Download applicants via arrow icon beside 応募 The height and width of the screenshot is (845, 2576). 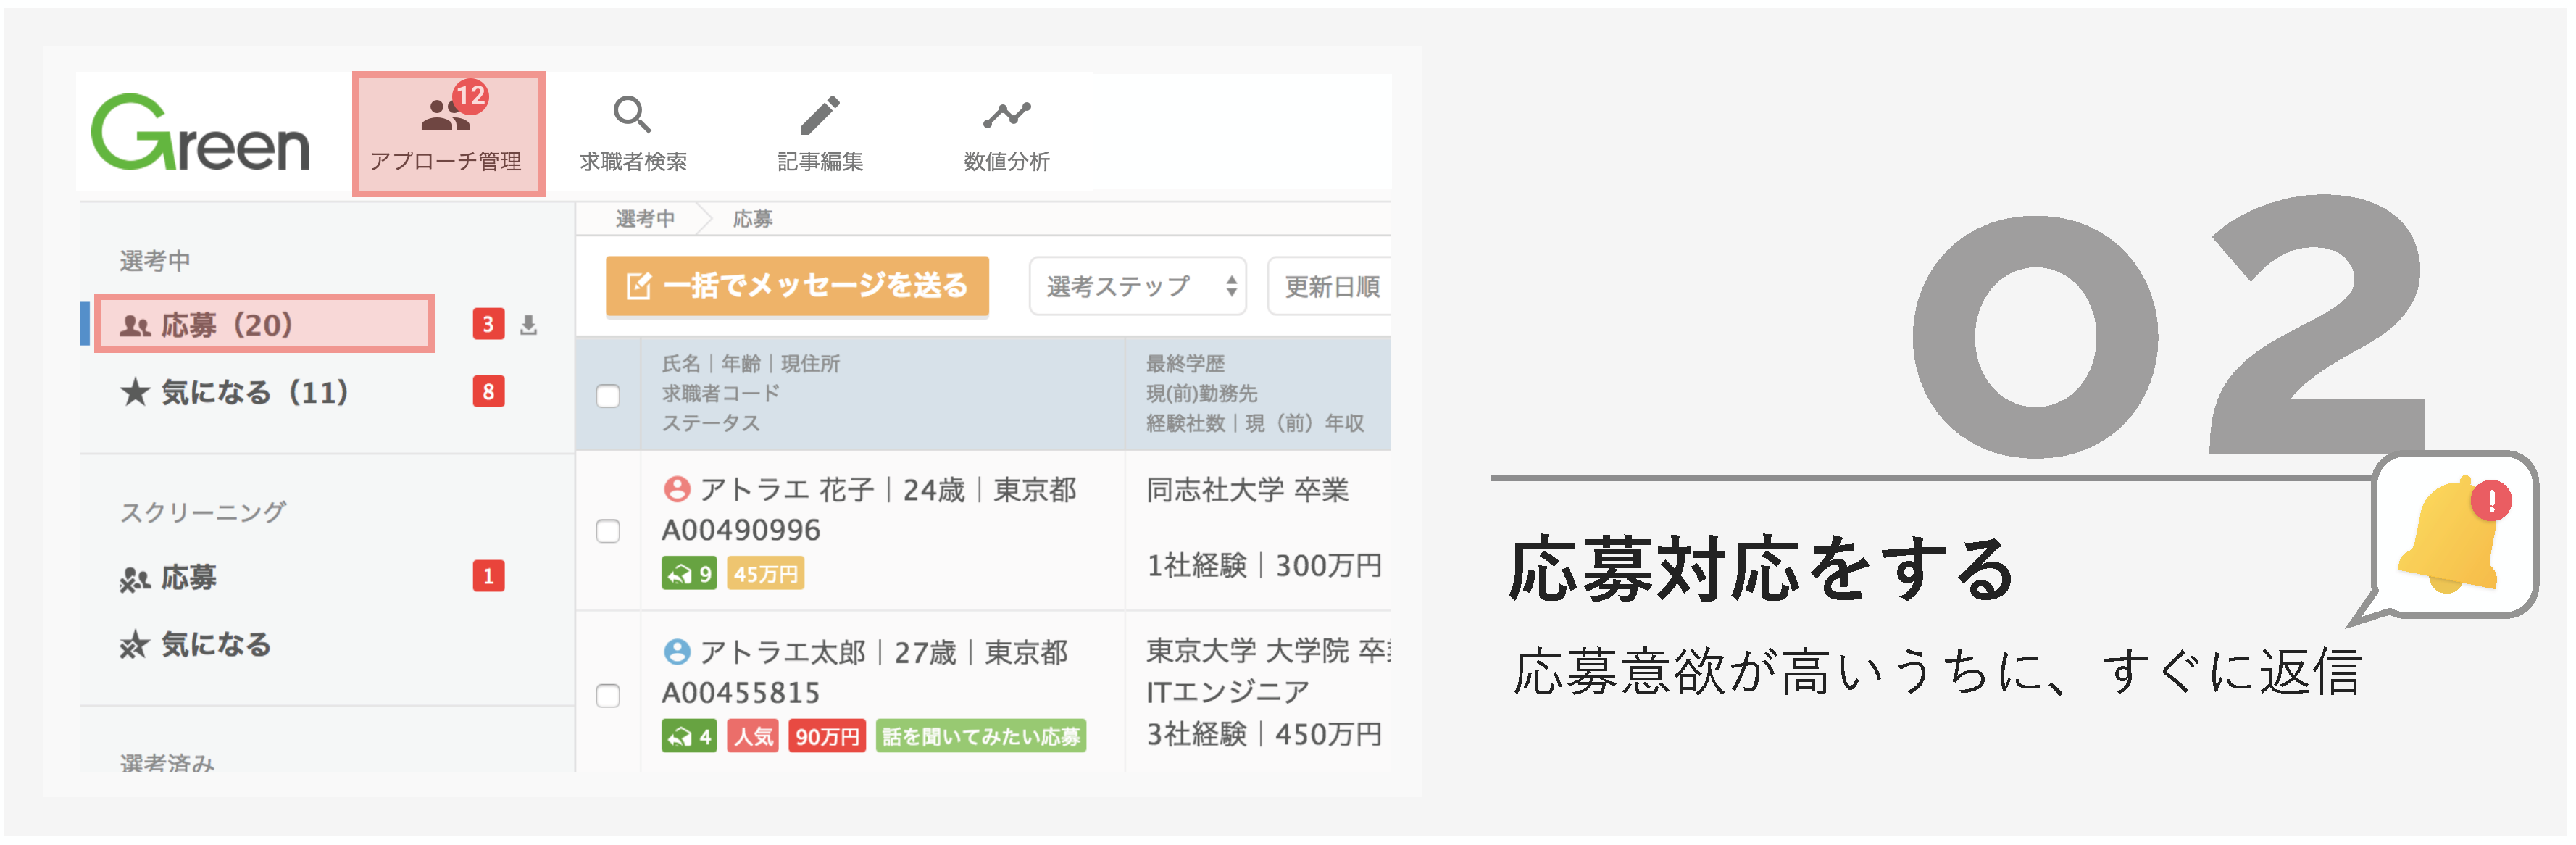529,325
